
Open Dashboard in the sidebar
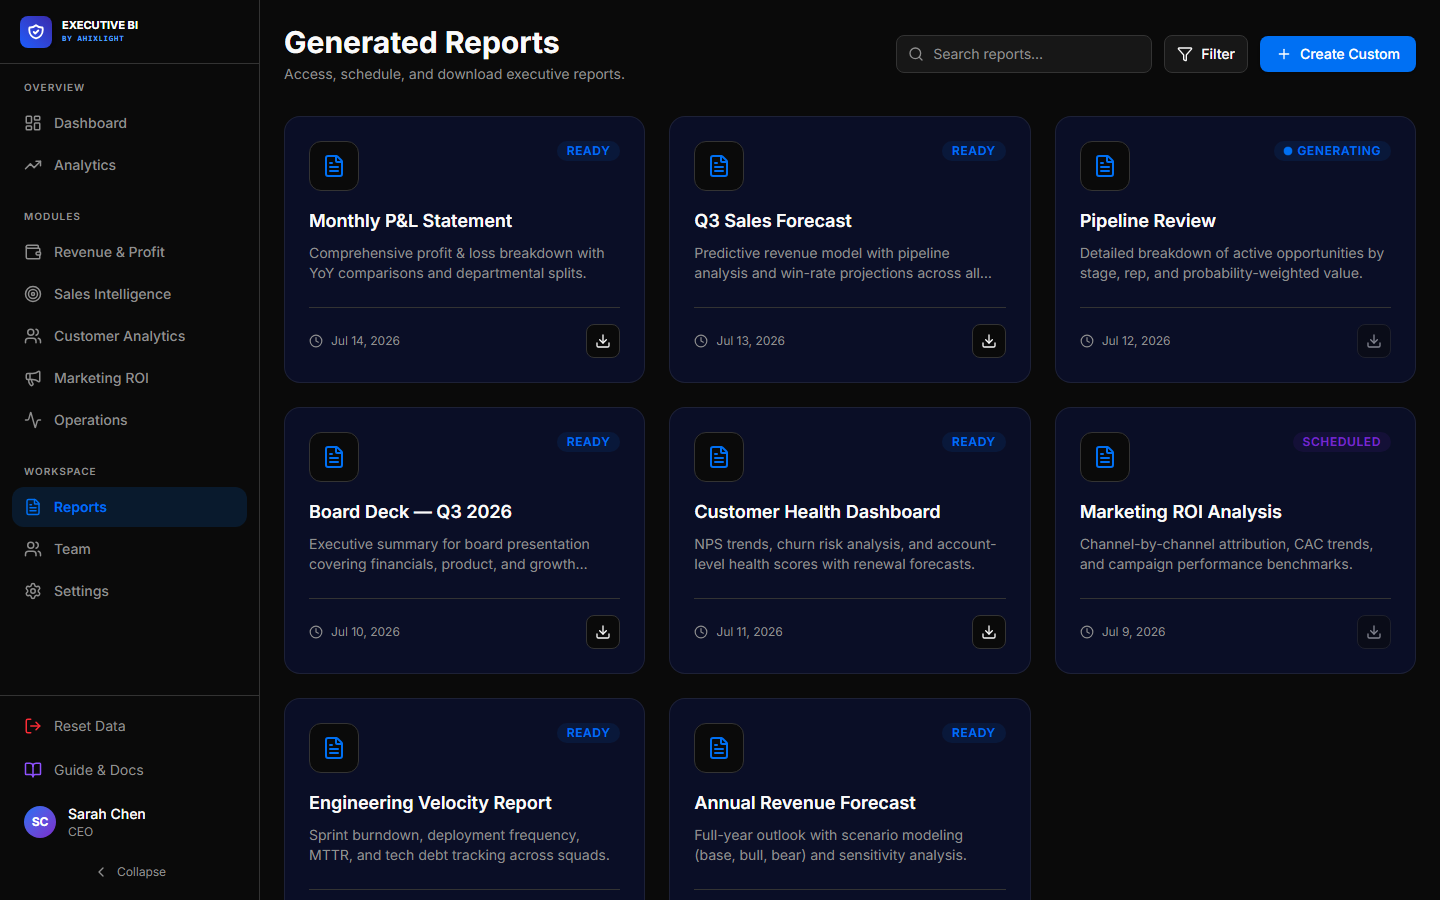[x=130, y=123]
